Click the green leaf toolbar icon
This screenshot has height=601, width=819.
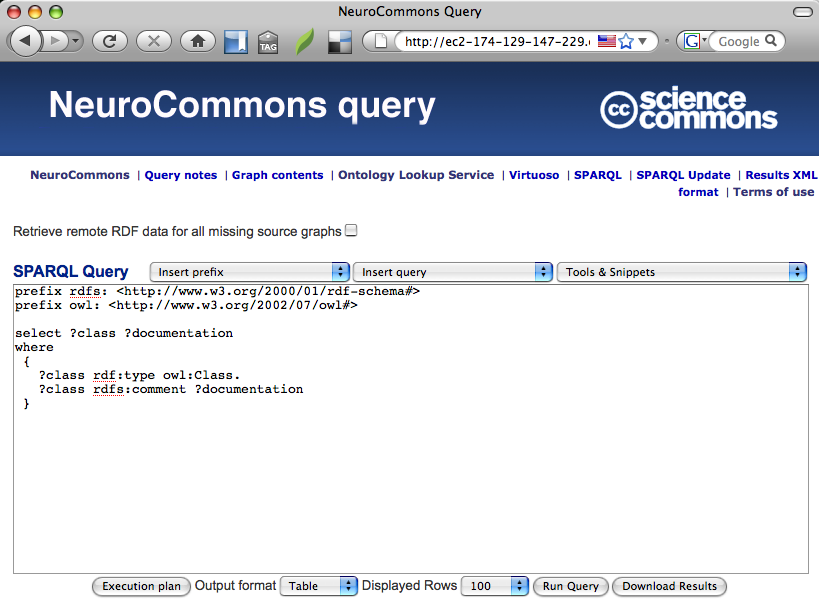tap(304, 42)
